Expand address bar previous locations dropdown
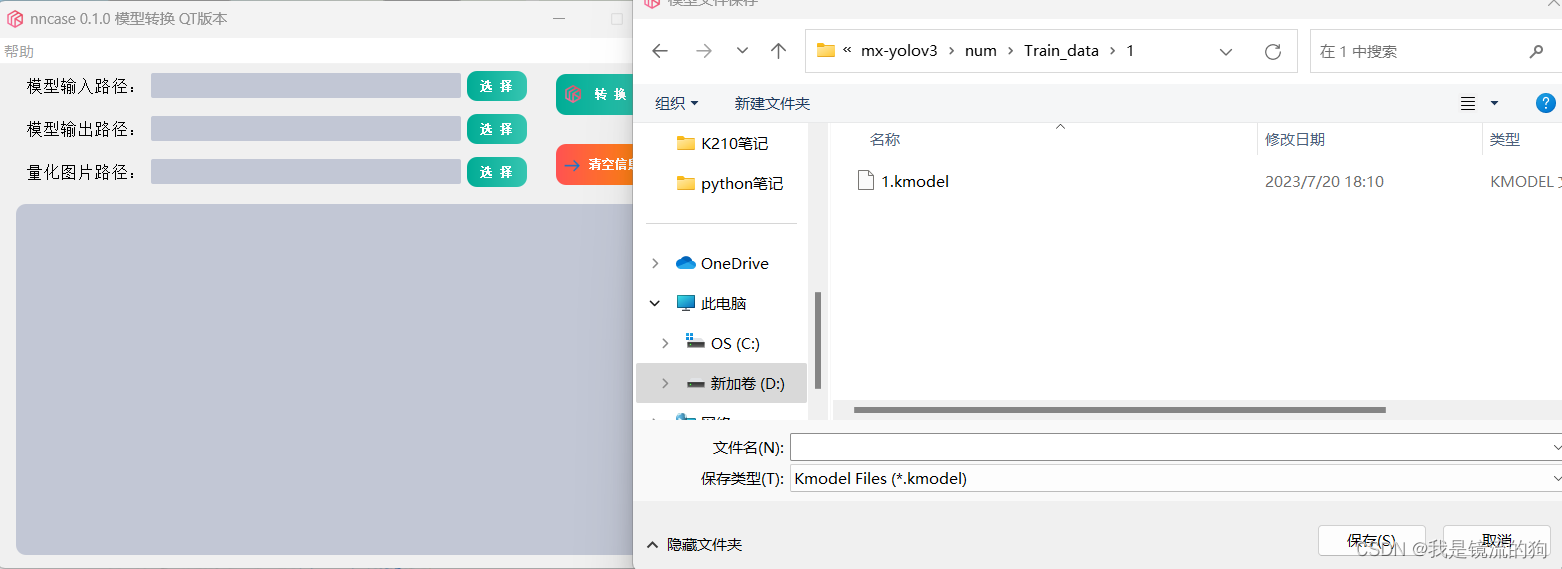 (1226, 51)
